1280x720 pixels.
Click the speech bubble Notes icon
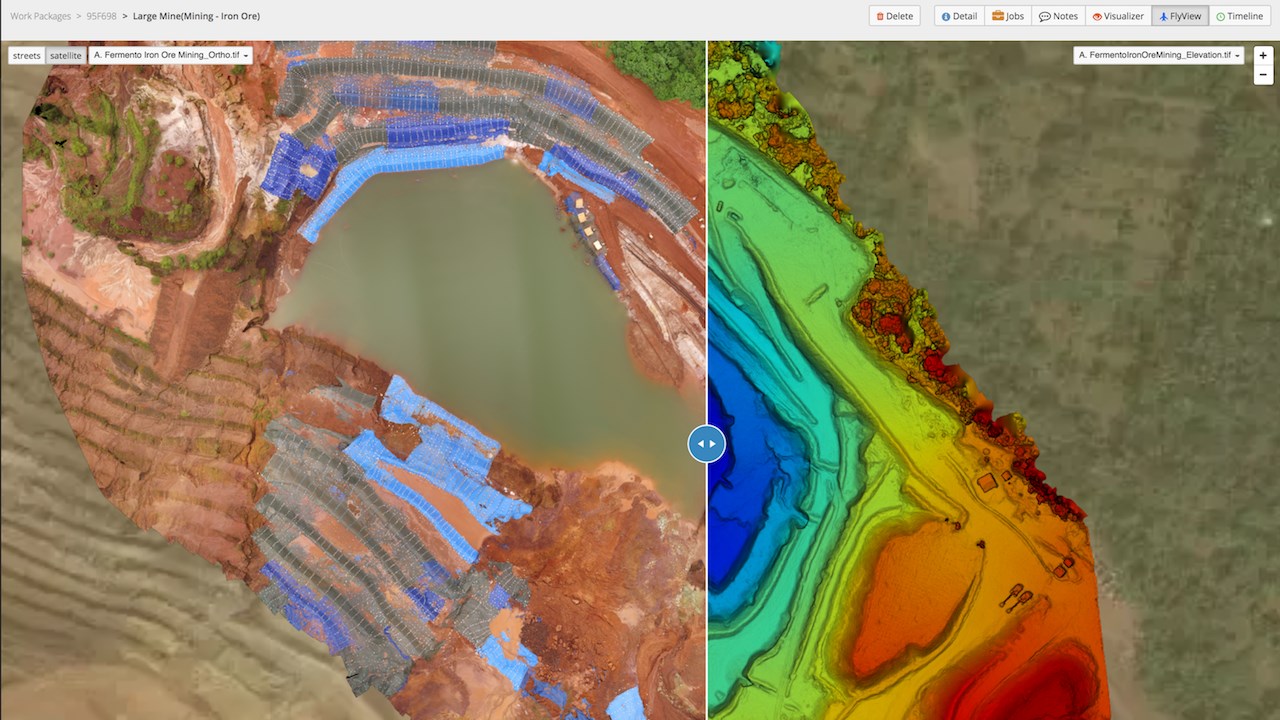click(1044, 16)
